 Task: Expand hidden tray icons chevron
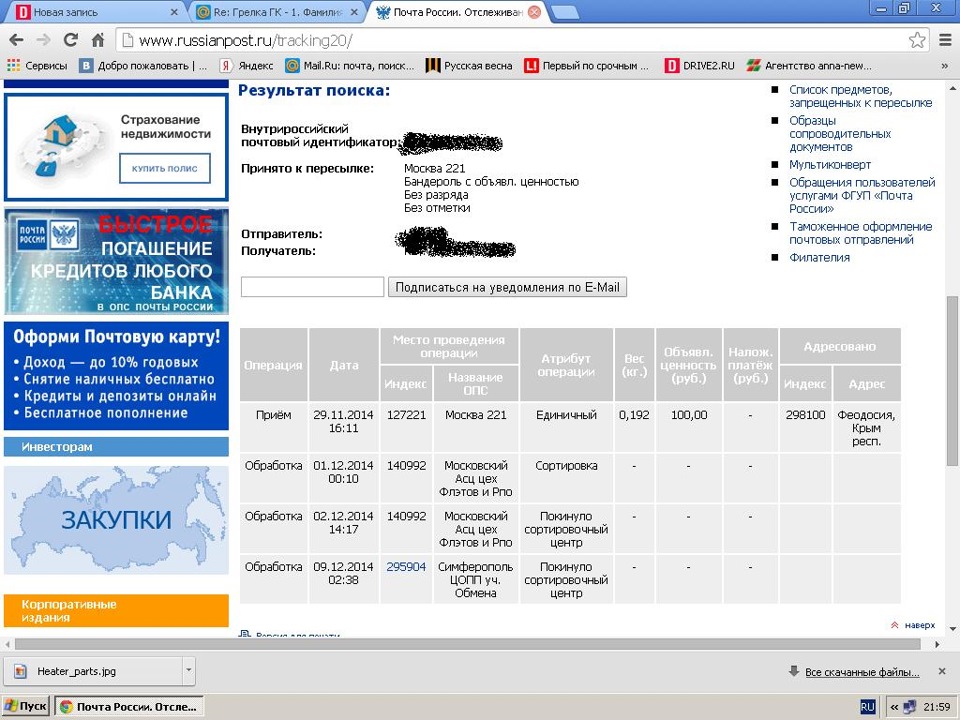[x=894, y=707]
